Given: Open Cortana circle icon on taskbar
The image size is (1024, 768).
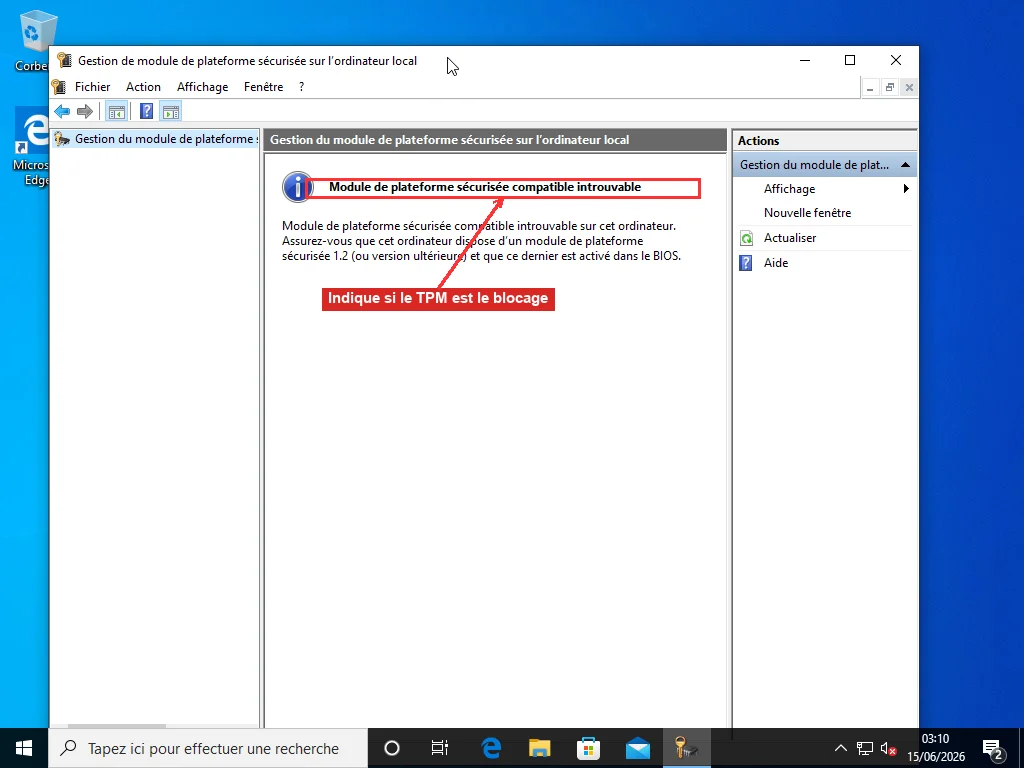Looking at the screenshot, I should coord(392,748).
